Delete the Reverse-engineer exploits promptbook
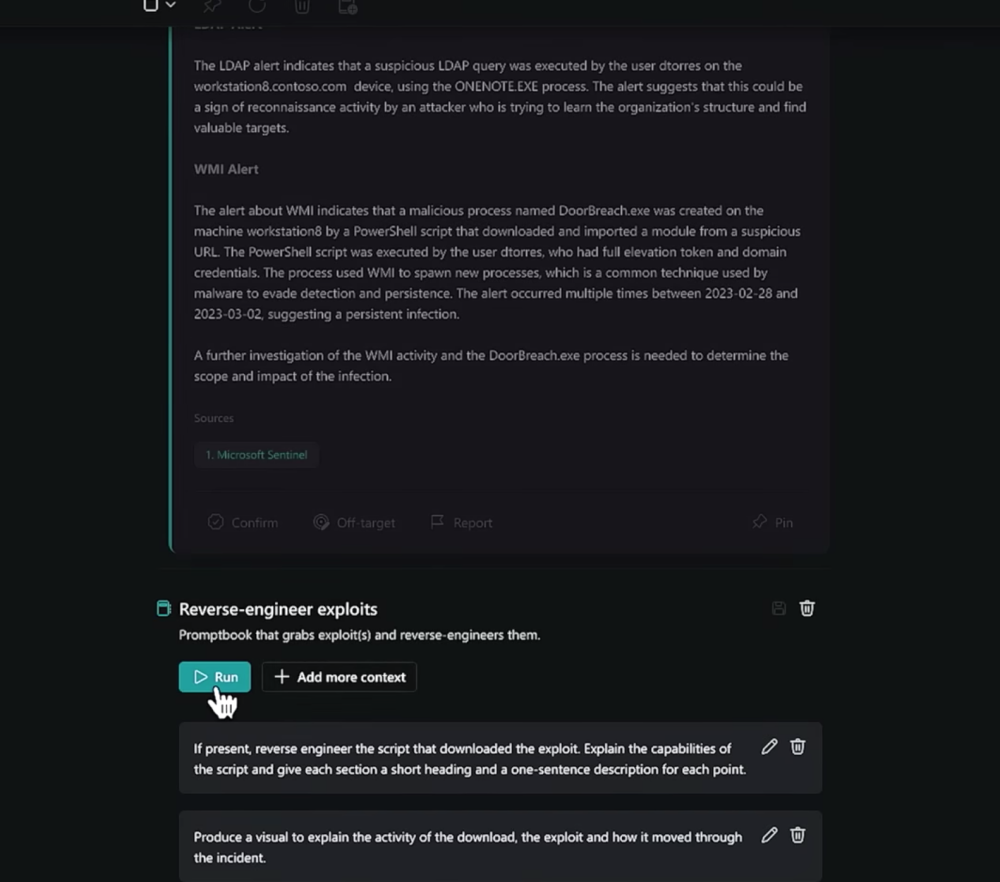Viewport: 1000px width, 882px height. point(807,608)
